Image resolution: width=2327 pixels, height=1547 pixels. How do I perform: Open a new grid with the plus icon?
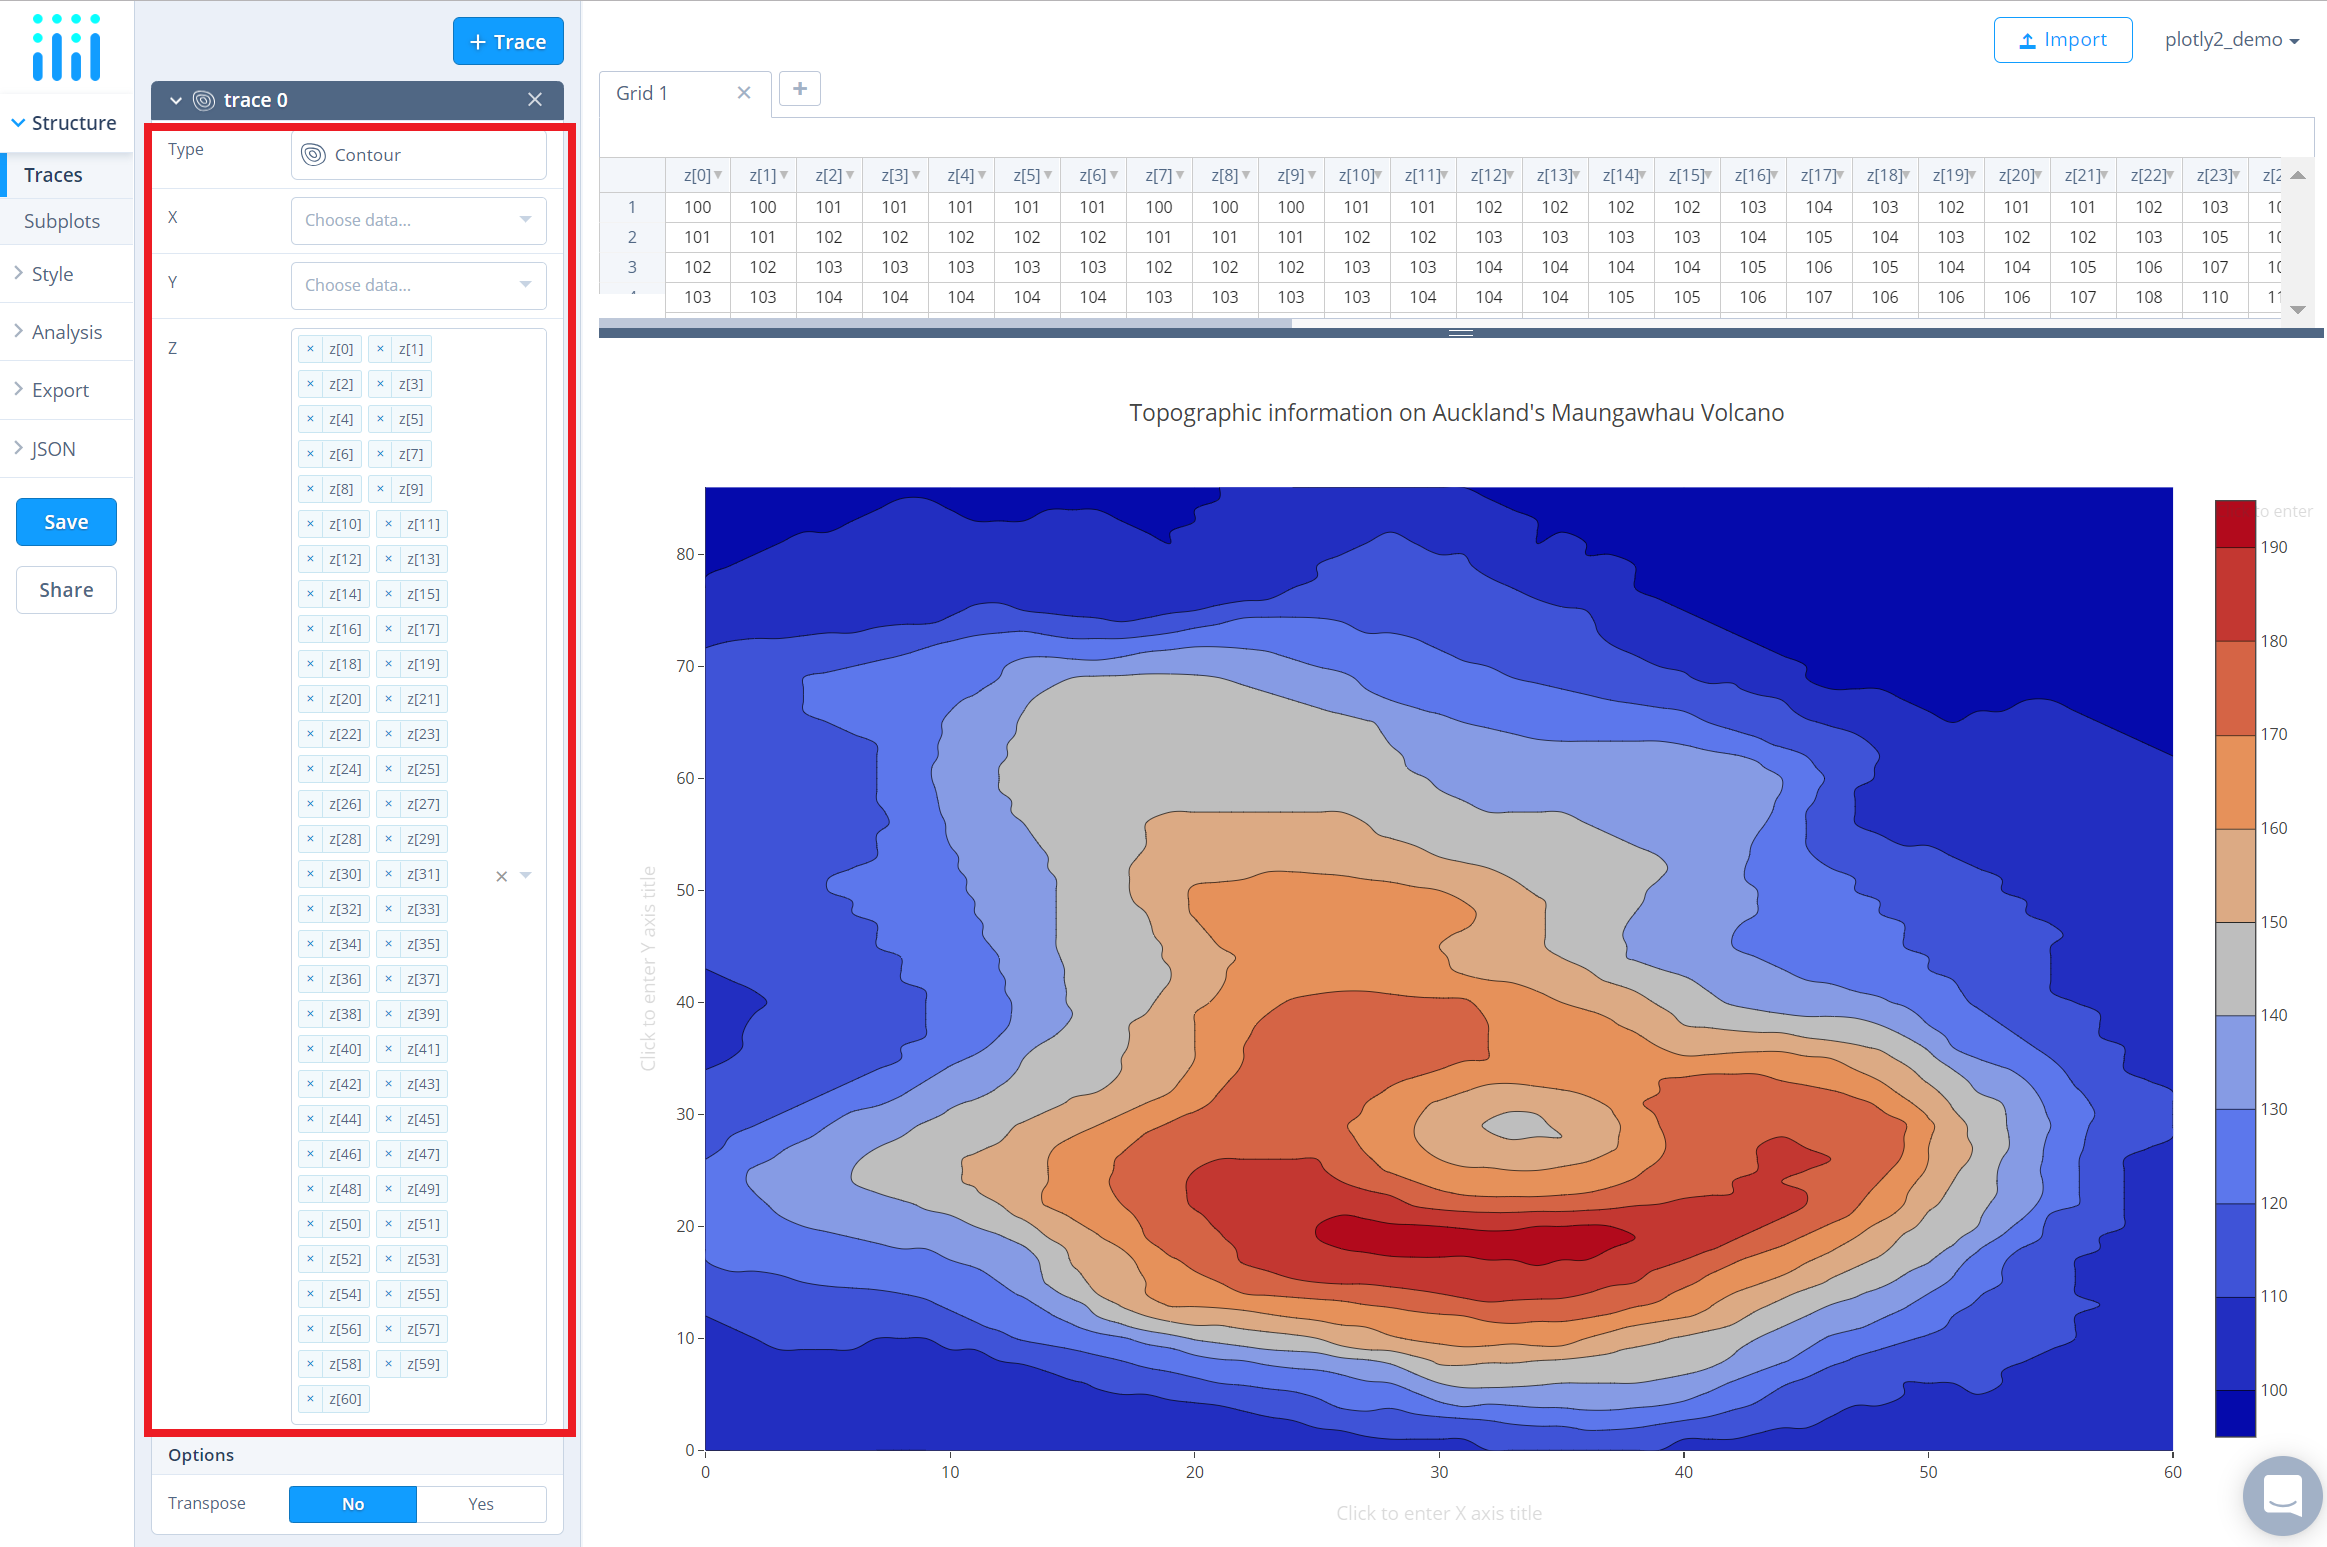pyautogui.click(x=799, y=88)
